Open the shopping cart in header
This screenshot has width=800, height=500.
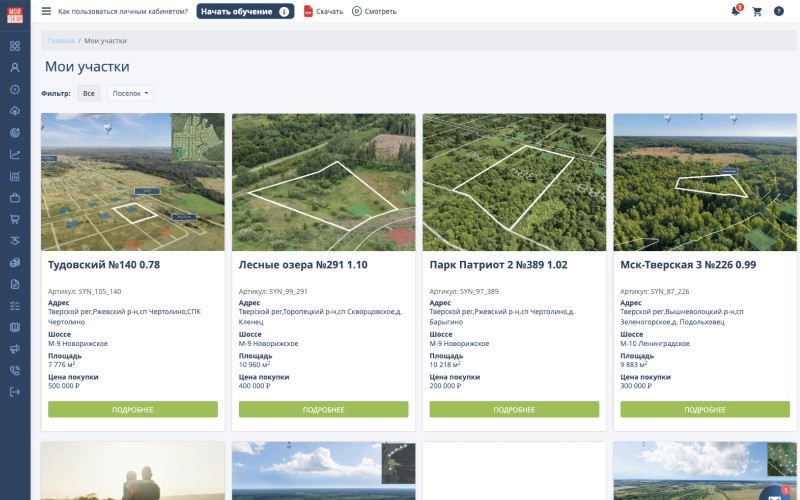point(757,11)
